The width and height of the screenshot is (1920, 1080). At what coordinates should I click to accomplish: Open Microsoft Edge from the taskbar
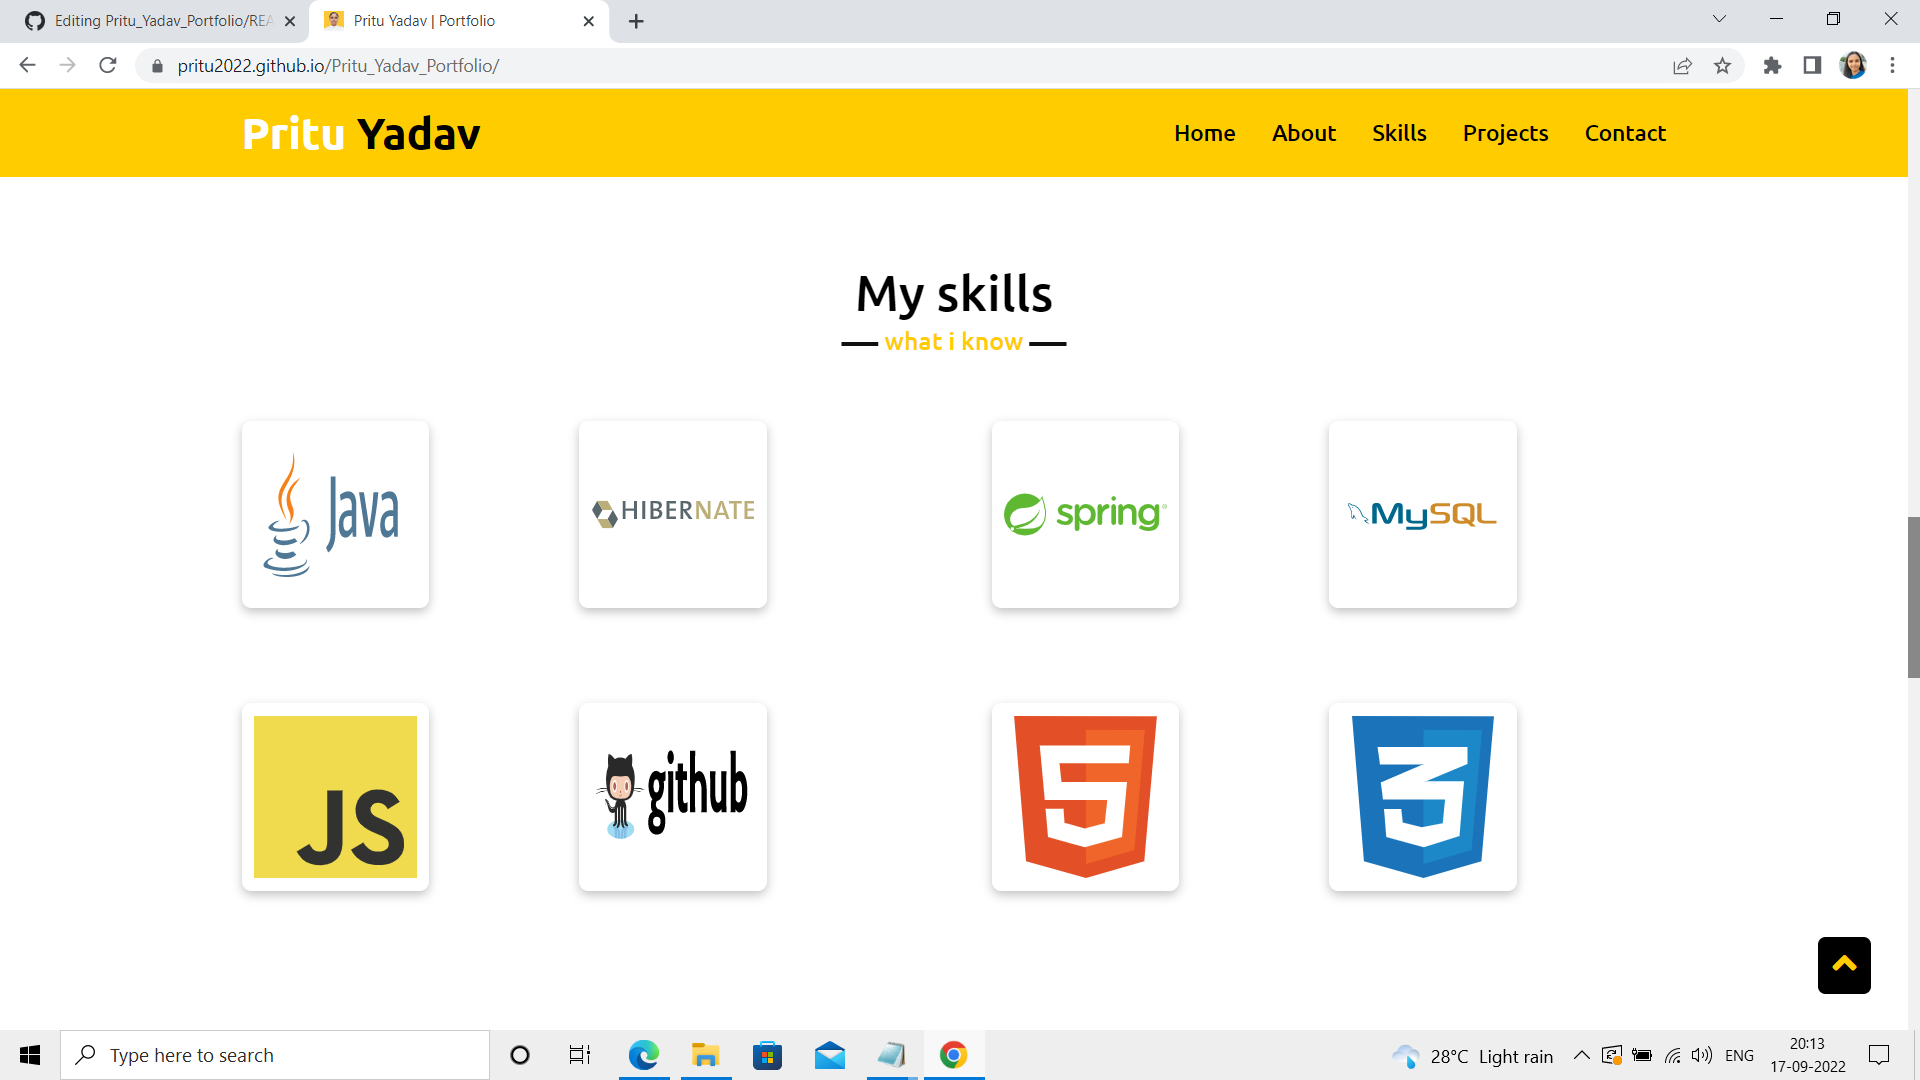[x=644, y=1055]
